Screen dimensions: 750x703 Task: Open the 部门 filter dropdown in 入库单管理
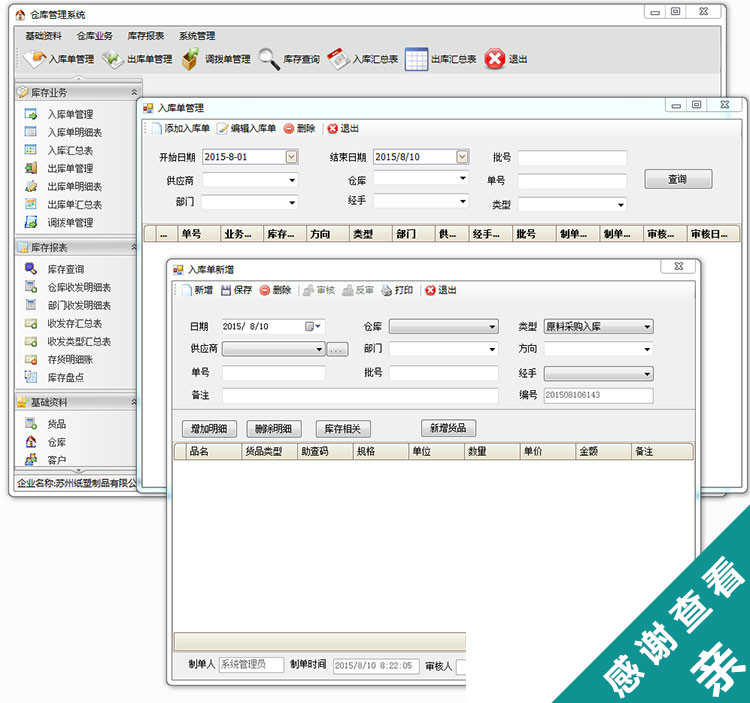292,202
